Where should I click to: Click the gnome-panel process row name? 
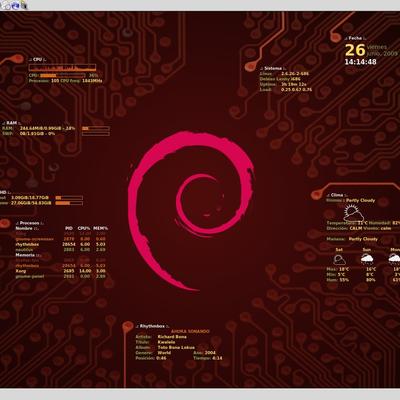click(30, 276)
